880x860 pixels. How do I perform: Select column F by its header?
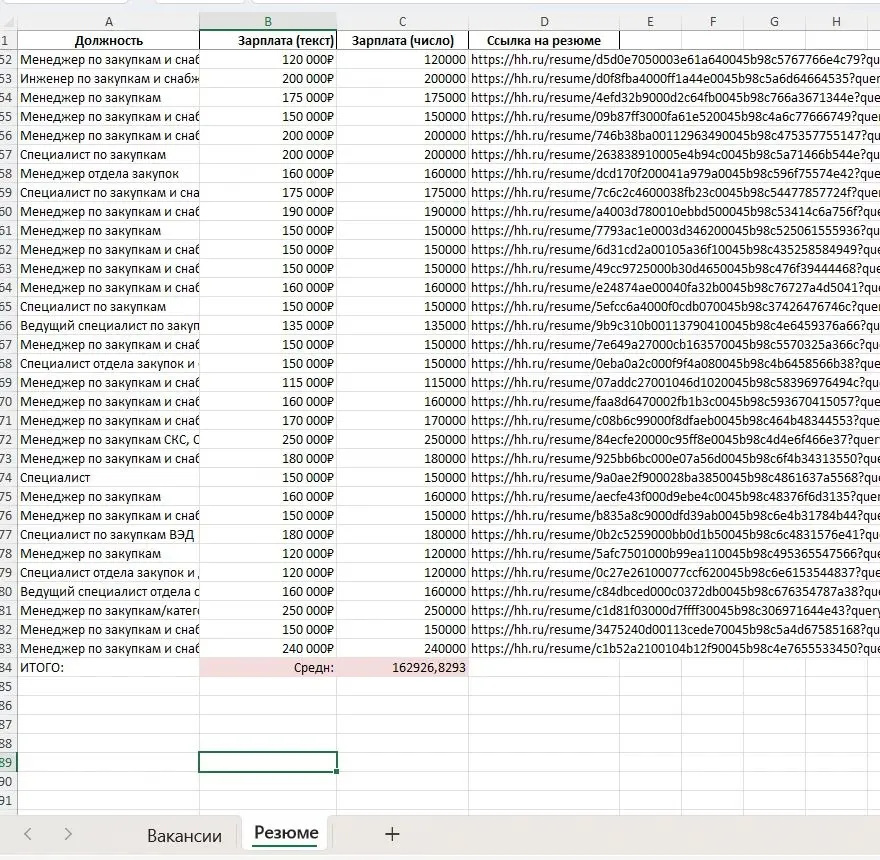(x=713, y=21)
